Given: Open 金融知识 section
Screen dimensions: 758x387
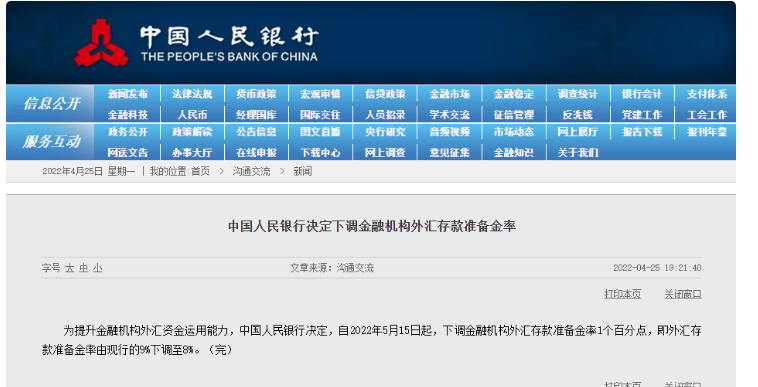Looking at the screenshot, I should click(514, 153).
